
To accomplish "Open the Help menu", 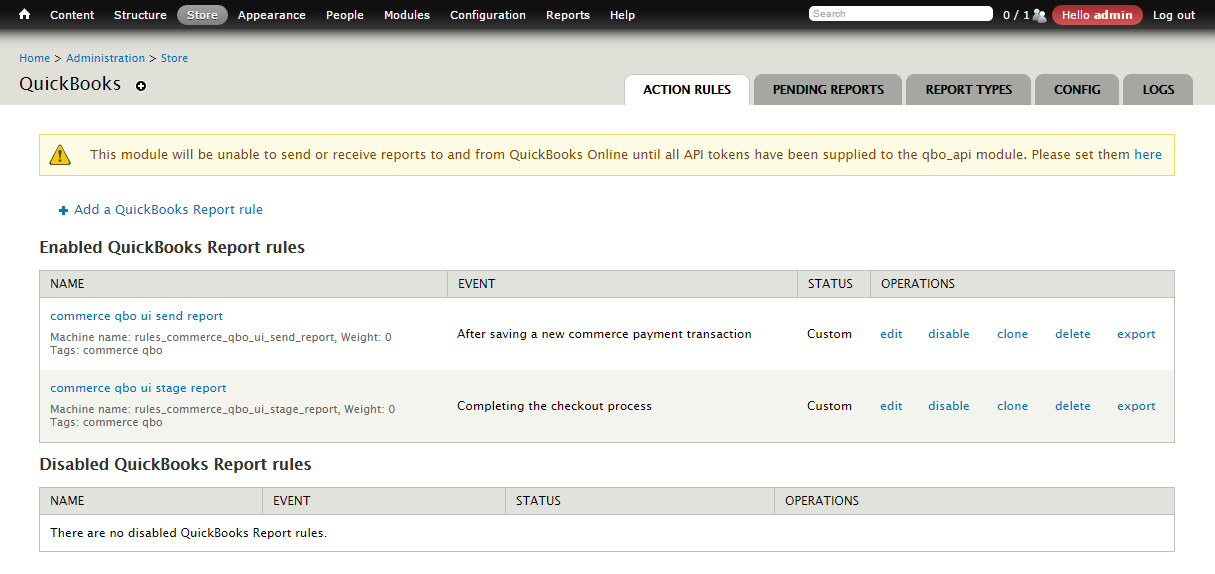I will point(622,15).
